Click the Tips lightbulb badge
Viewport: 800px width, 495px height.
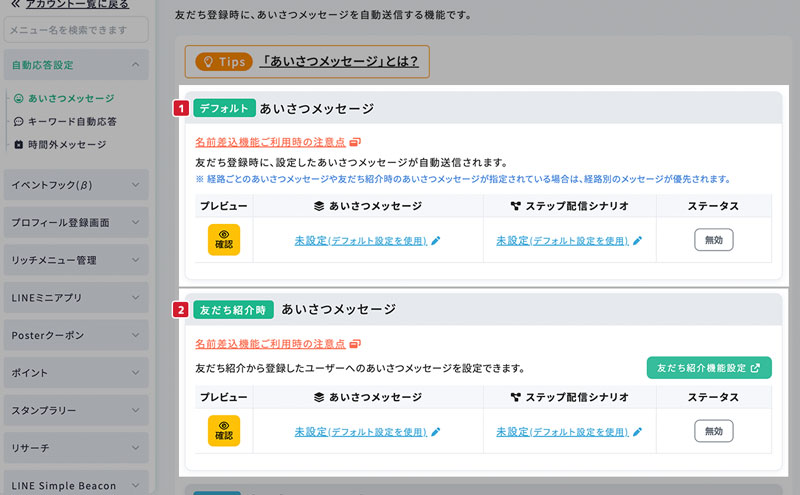pos(224,62)
